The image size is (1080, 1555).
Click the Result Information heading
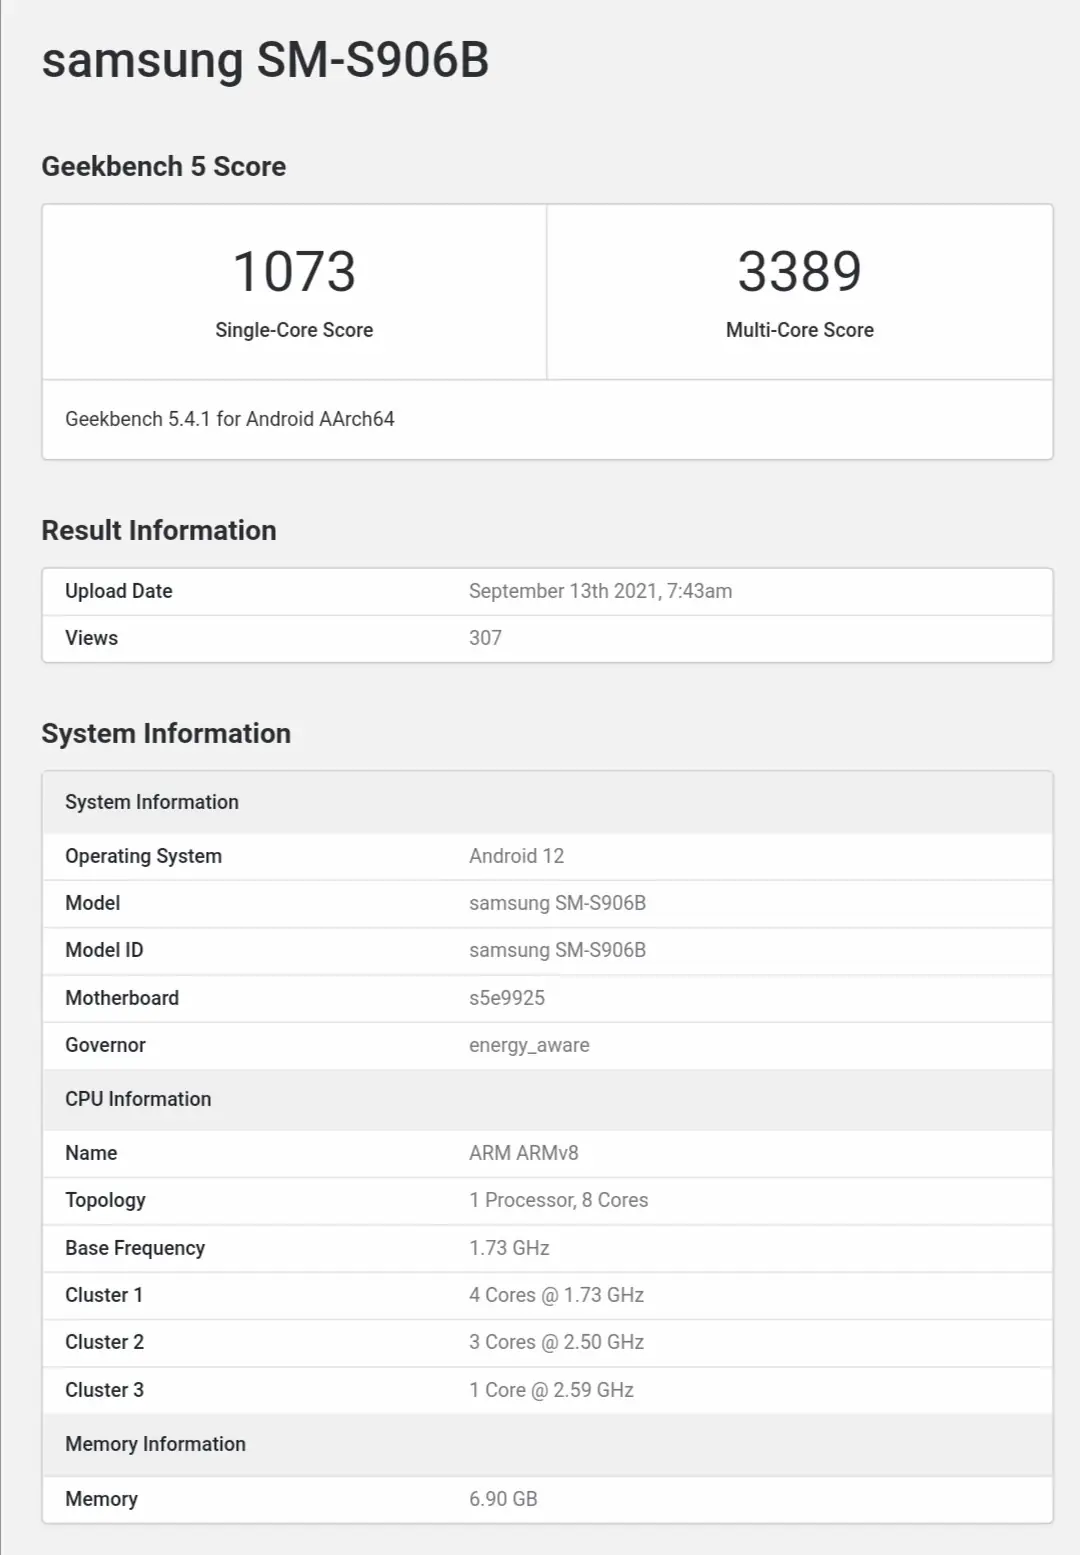(159, 531)
